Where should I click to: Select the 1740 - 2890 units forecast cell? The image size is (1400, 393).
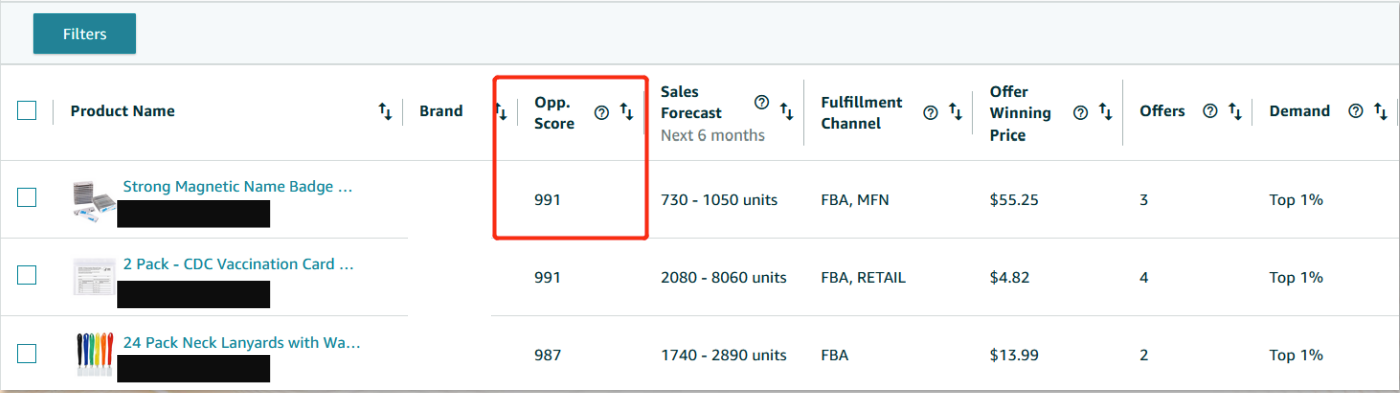point(724,355)
